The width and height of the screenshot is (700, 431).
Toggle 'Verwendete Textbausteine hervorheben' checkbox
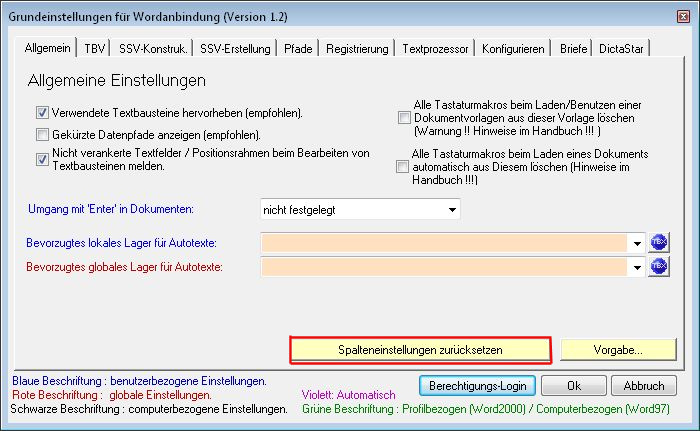(x=43, y=113)
